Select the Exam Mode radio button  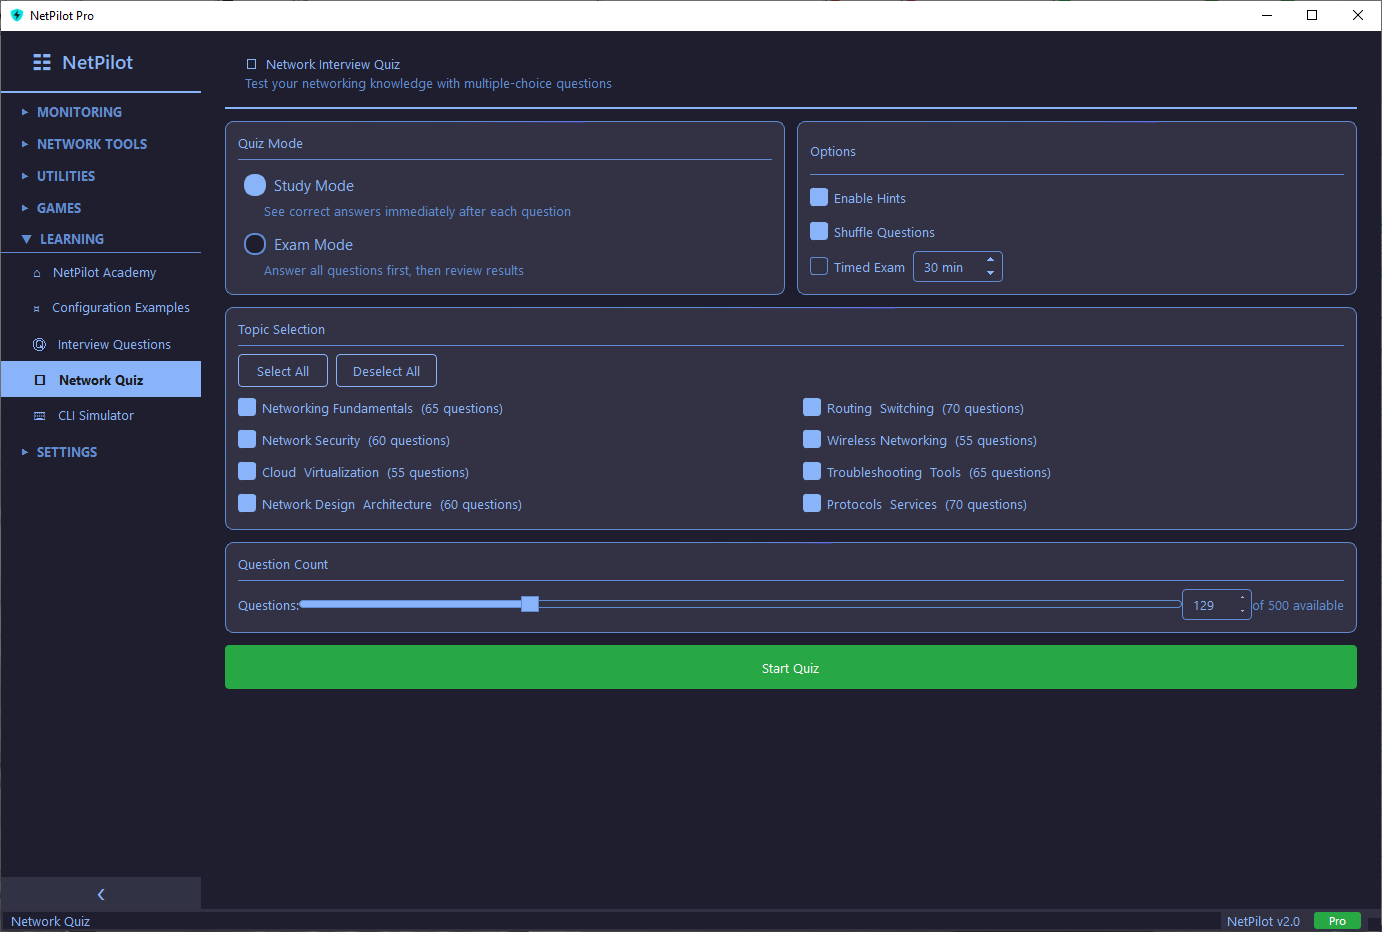(x=255, y=245)
